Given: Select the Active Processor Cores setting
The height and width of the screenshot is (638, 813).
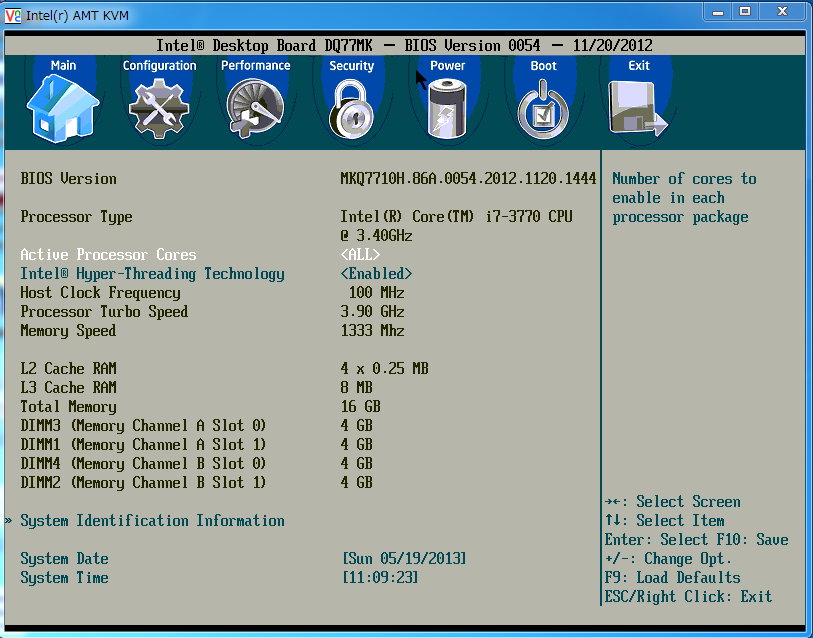Looking at the screenshot, I should pyautogui.click(x=108, y=255).
